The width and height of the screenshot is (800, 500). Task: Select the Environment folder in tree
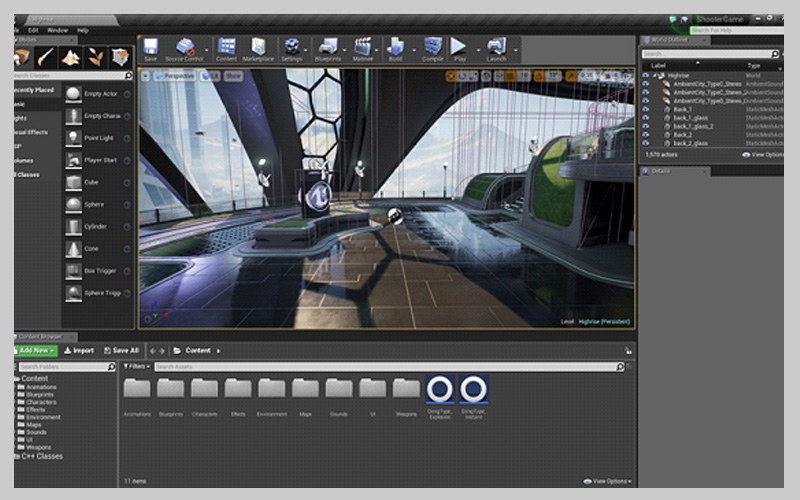(43, 417)
